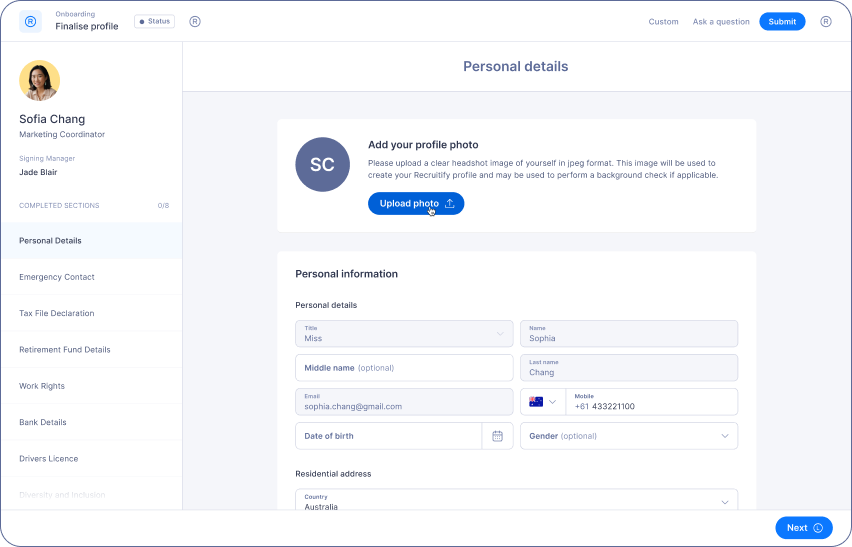Click Ask a question link
The height and width of the screenshot is (547, 852).
point(721,22)
